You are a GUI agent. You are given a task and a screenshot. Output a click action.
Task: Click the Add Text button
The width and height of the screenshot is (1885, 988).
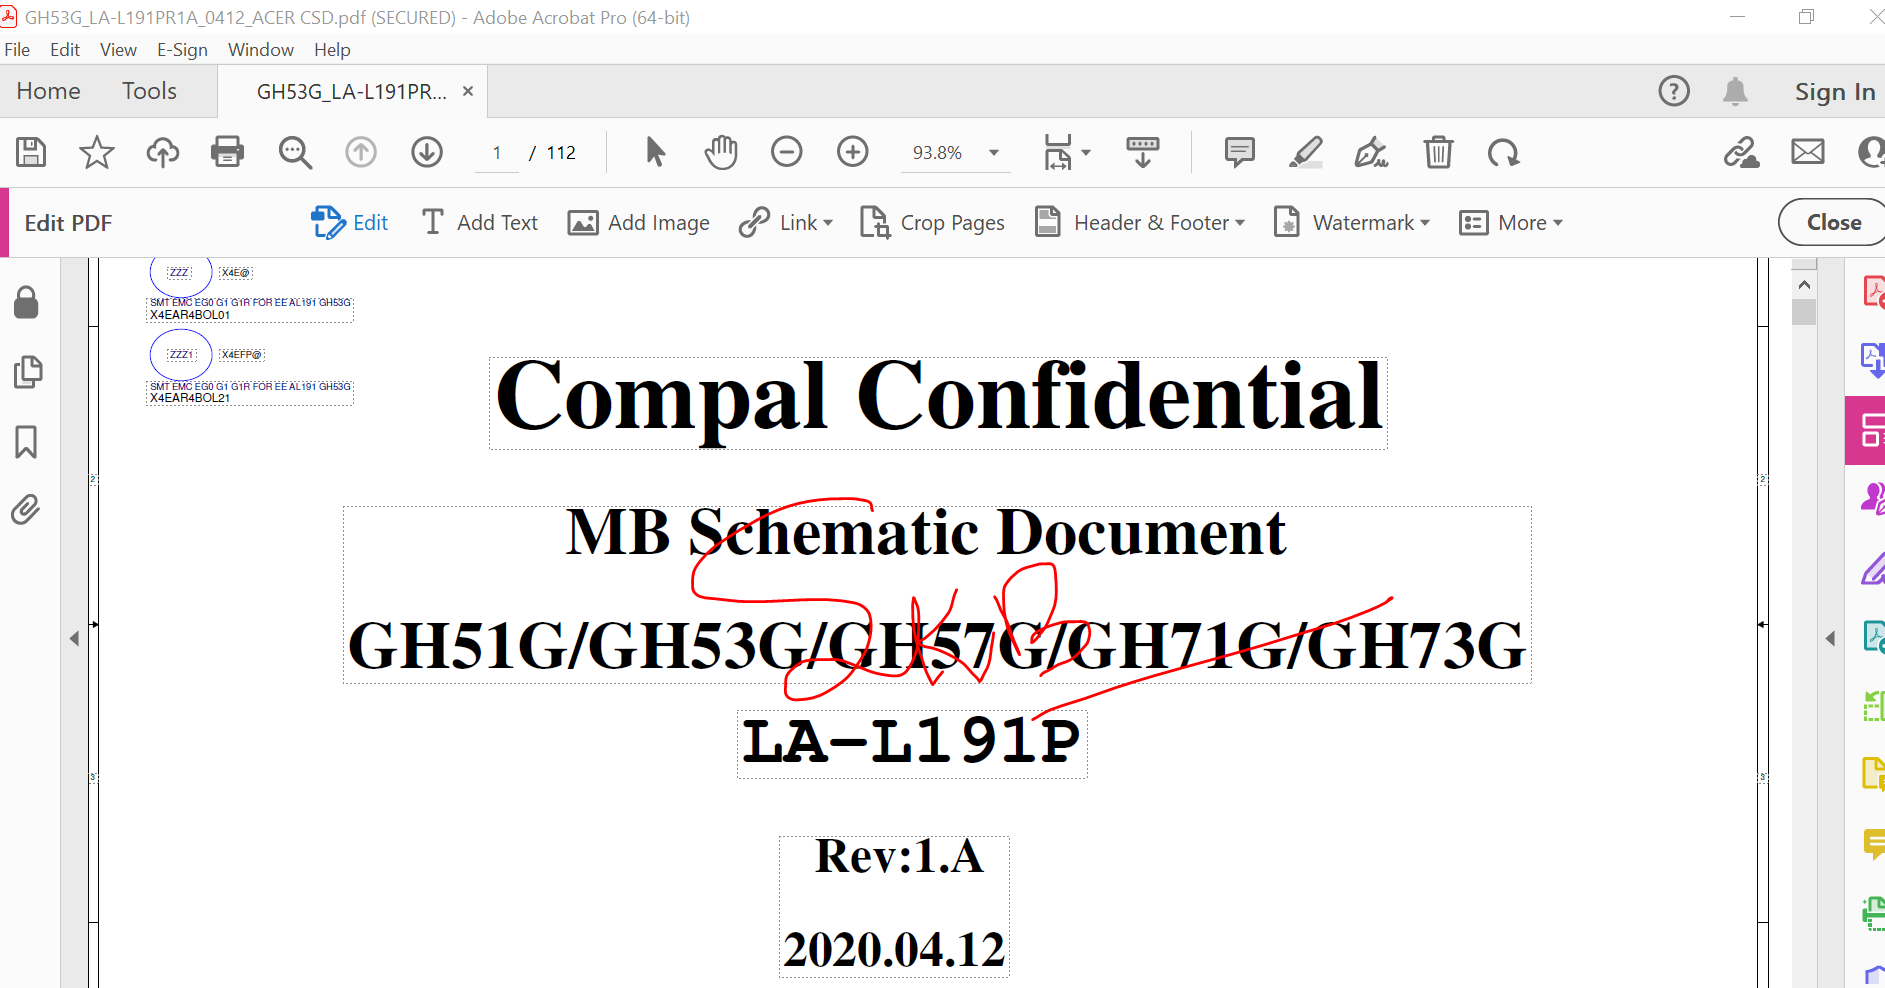pos(479,223)
